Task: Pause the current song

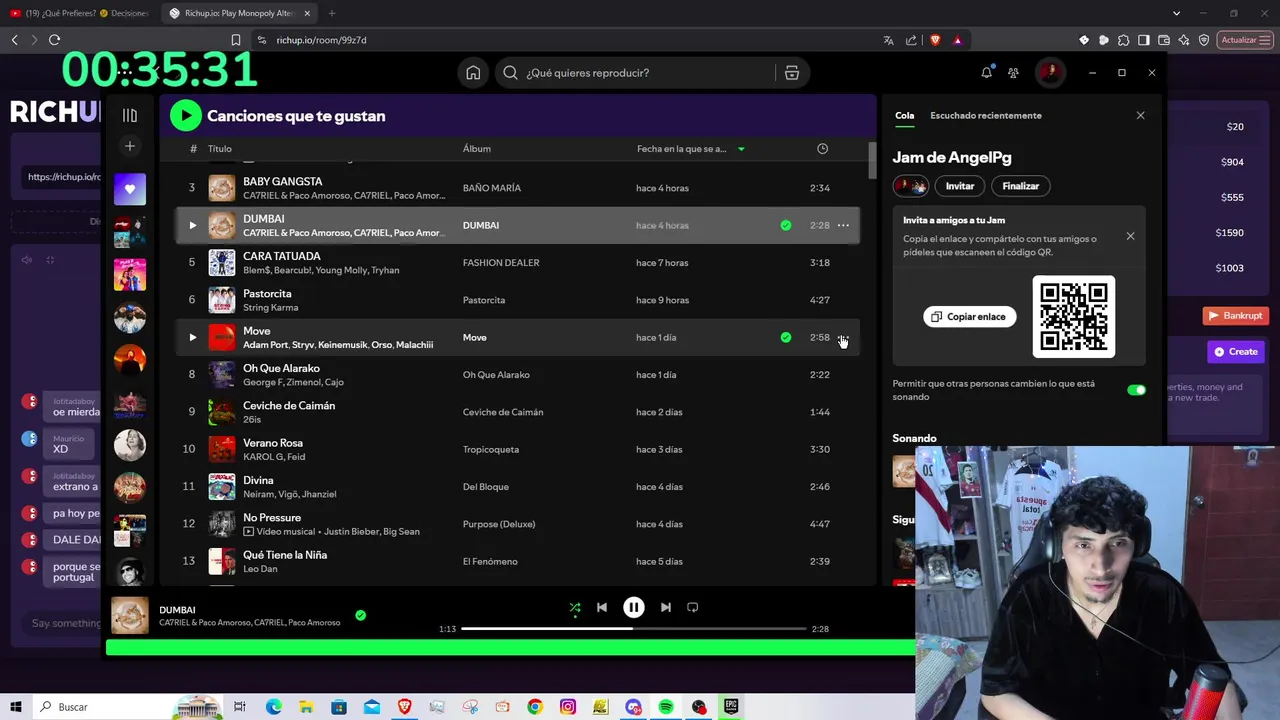Action: [x=633, y=607]
